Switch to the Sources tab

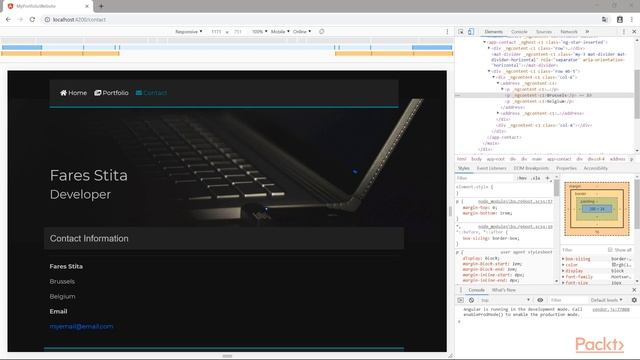click(544, 31)
